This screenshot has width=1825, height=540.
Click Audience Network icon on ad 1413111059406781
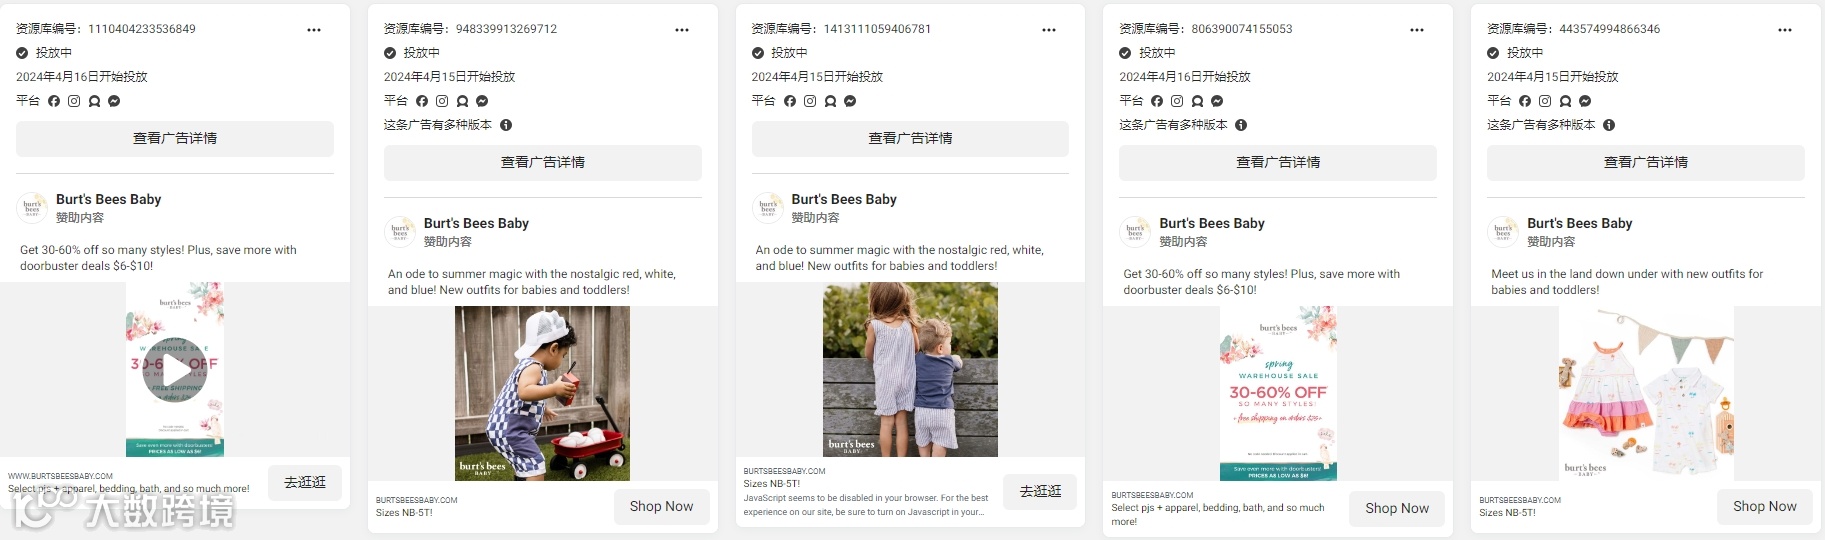pos(830,101)
